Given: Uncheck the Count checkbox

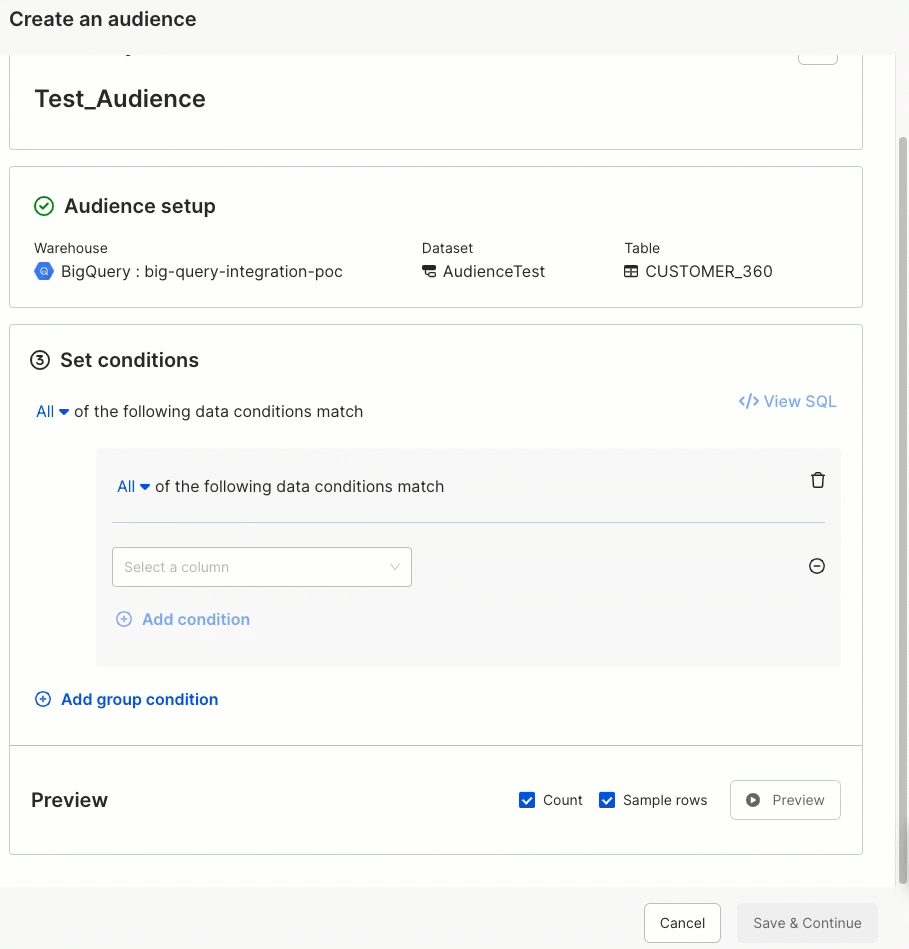Looking at the screenshot, I should 527,800.
